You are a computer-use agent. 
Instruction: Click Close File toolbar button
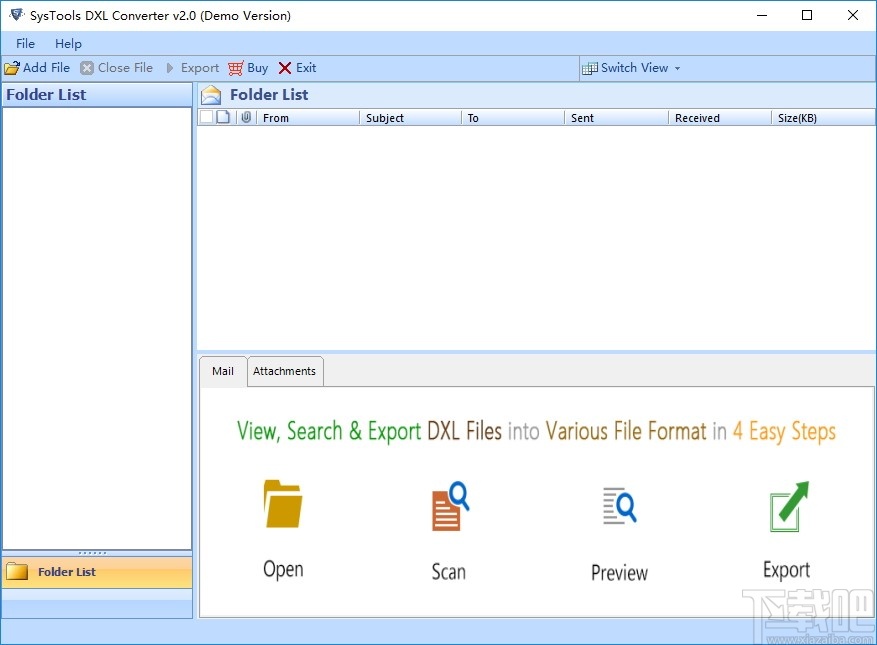[x=116, y=68]
